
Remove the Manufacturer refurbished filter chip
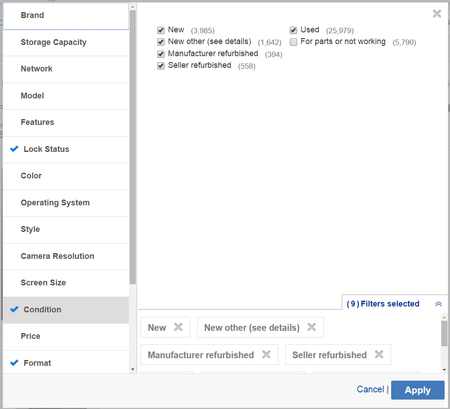[266, 354]
